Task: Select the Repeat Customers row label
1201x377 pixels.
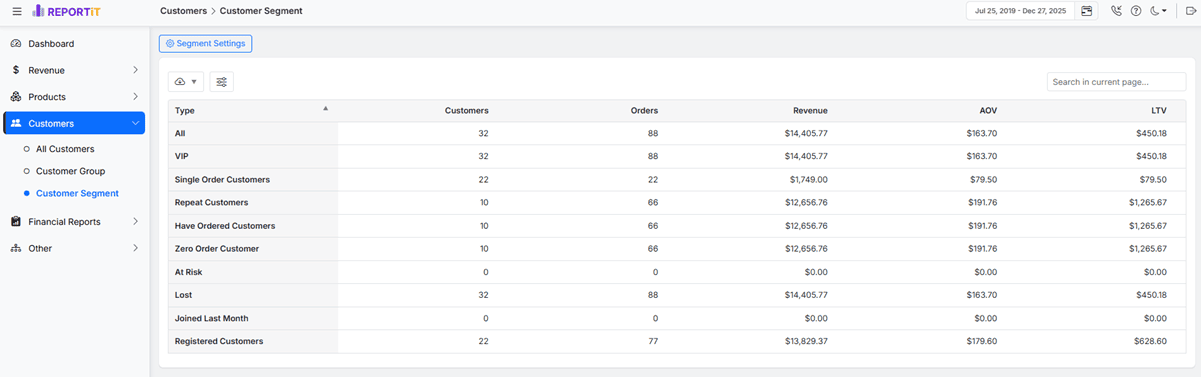Action: point(212,202)
